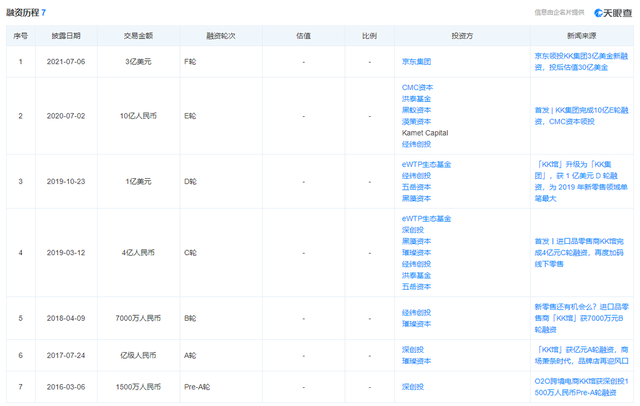
Task: Click the 融资历程 section title
Action: (x=22, y=13)
